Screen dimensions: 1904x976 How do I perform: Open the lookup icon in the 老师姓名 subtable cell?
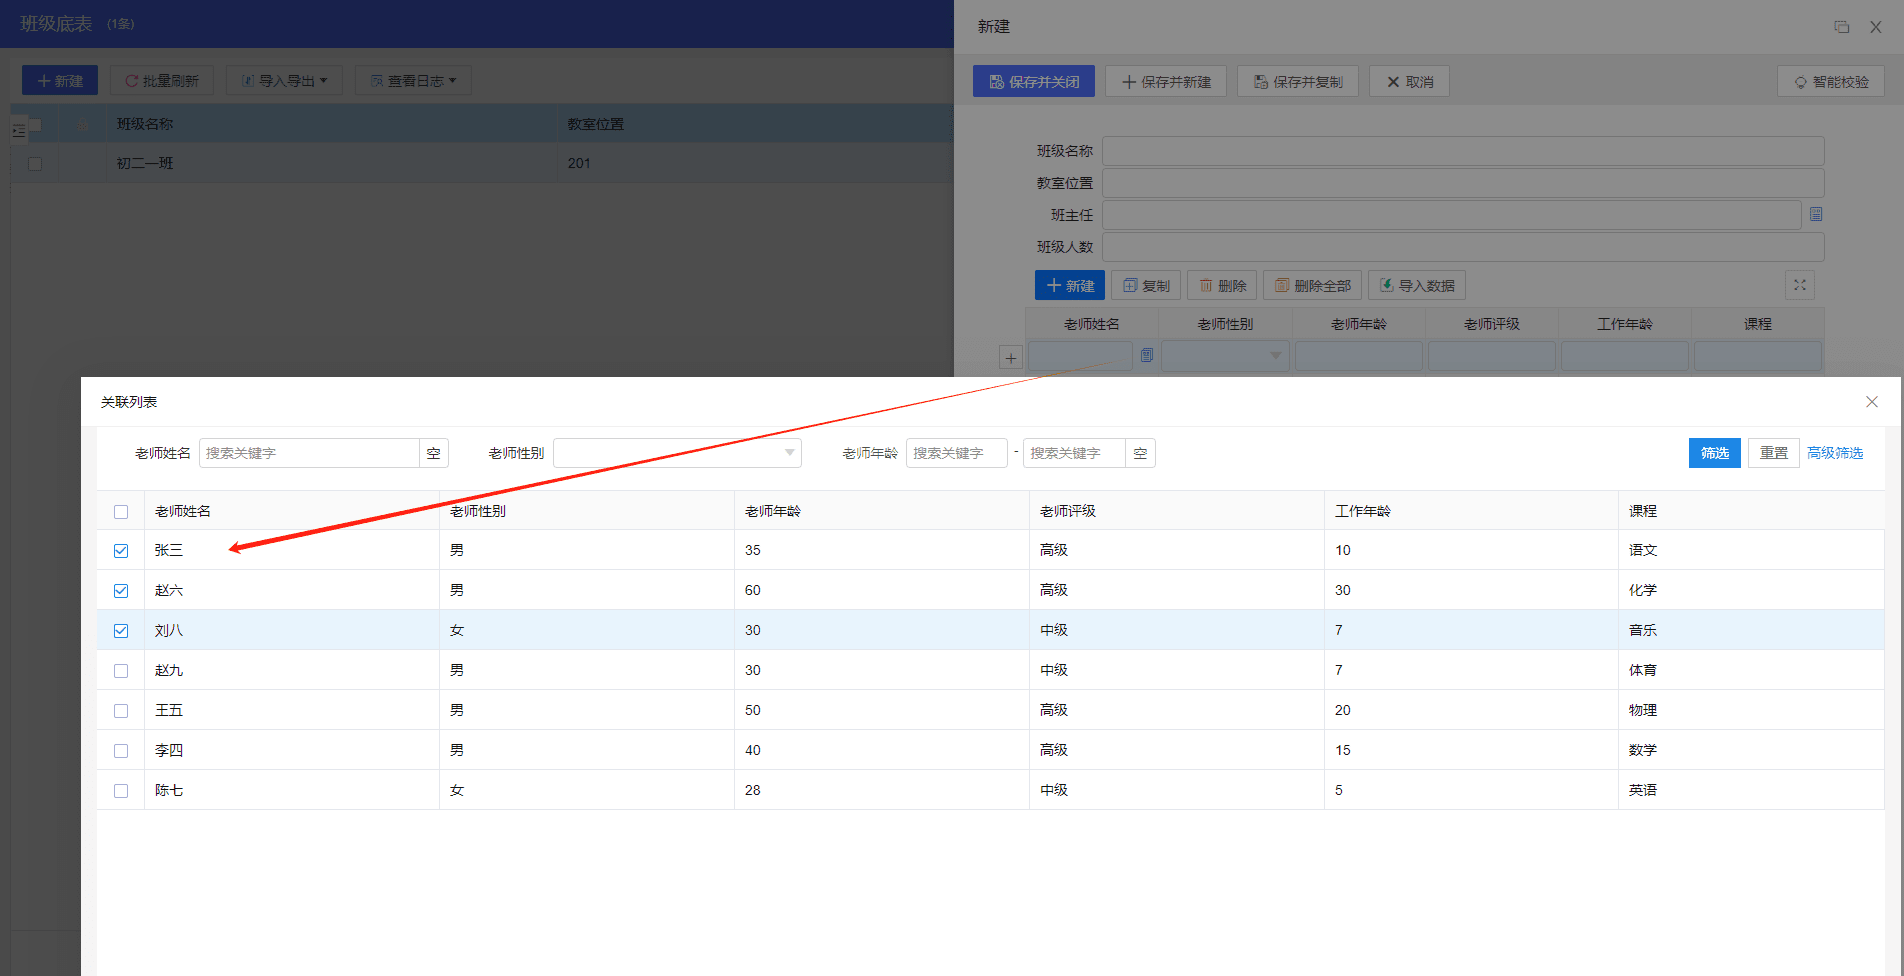click(1147, 355)
